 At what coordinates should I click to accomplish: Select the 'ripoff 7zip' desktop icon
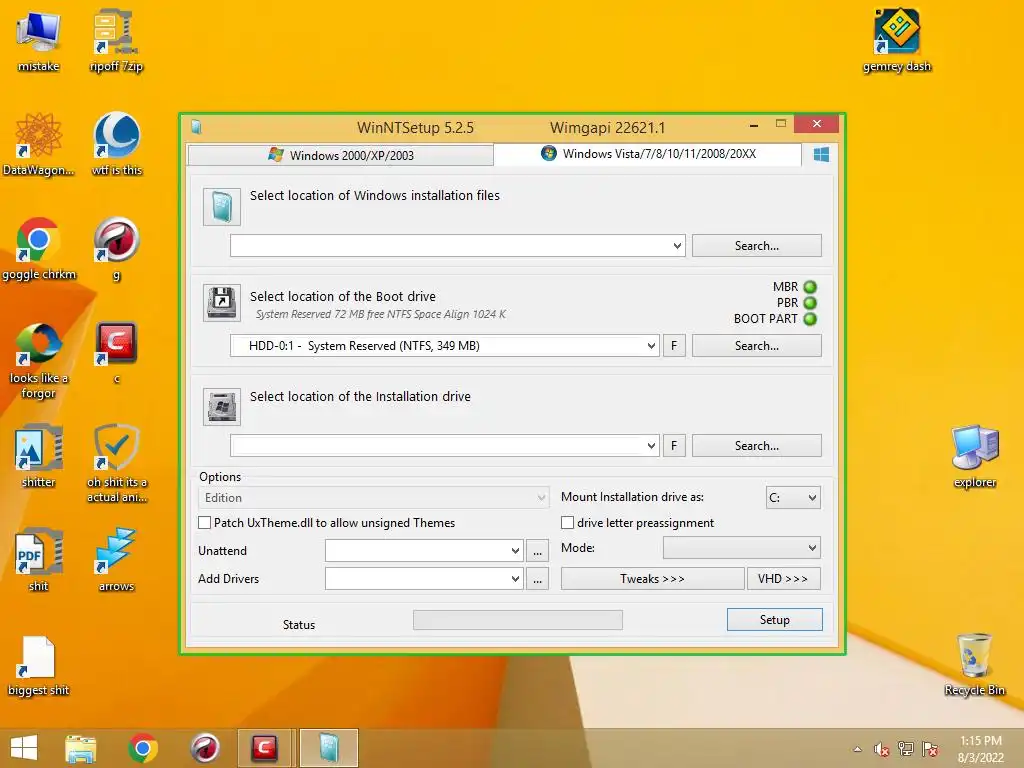coord(116,40)
